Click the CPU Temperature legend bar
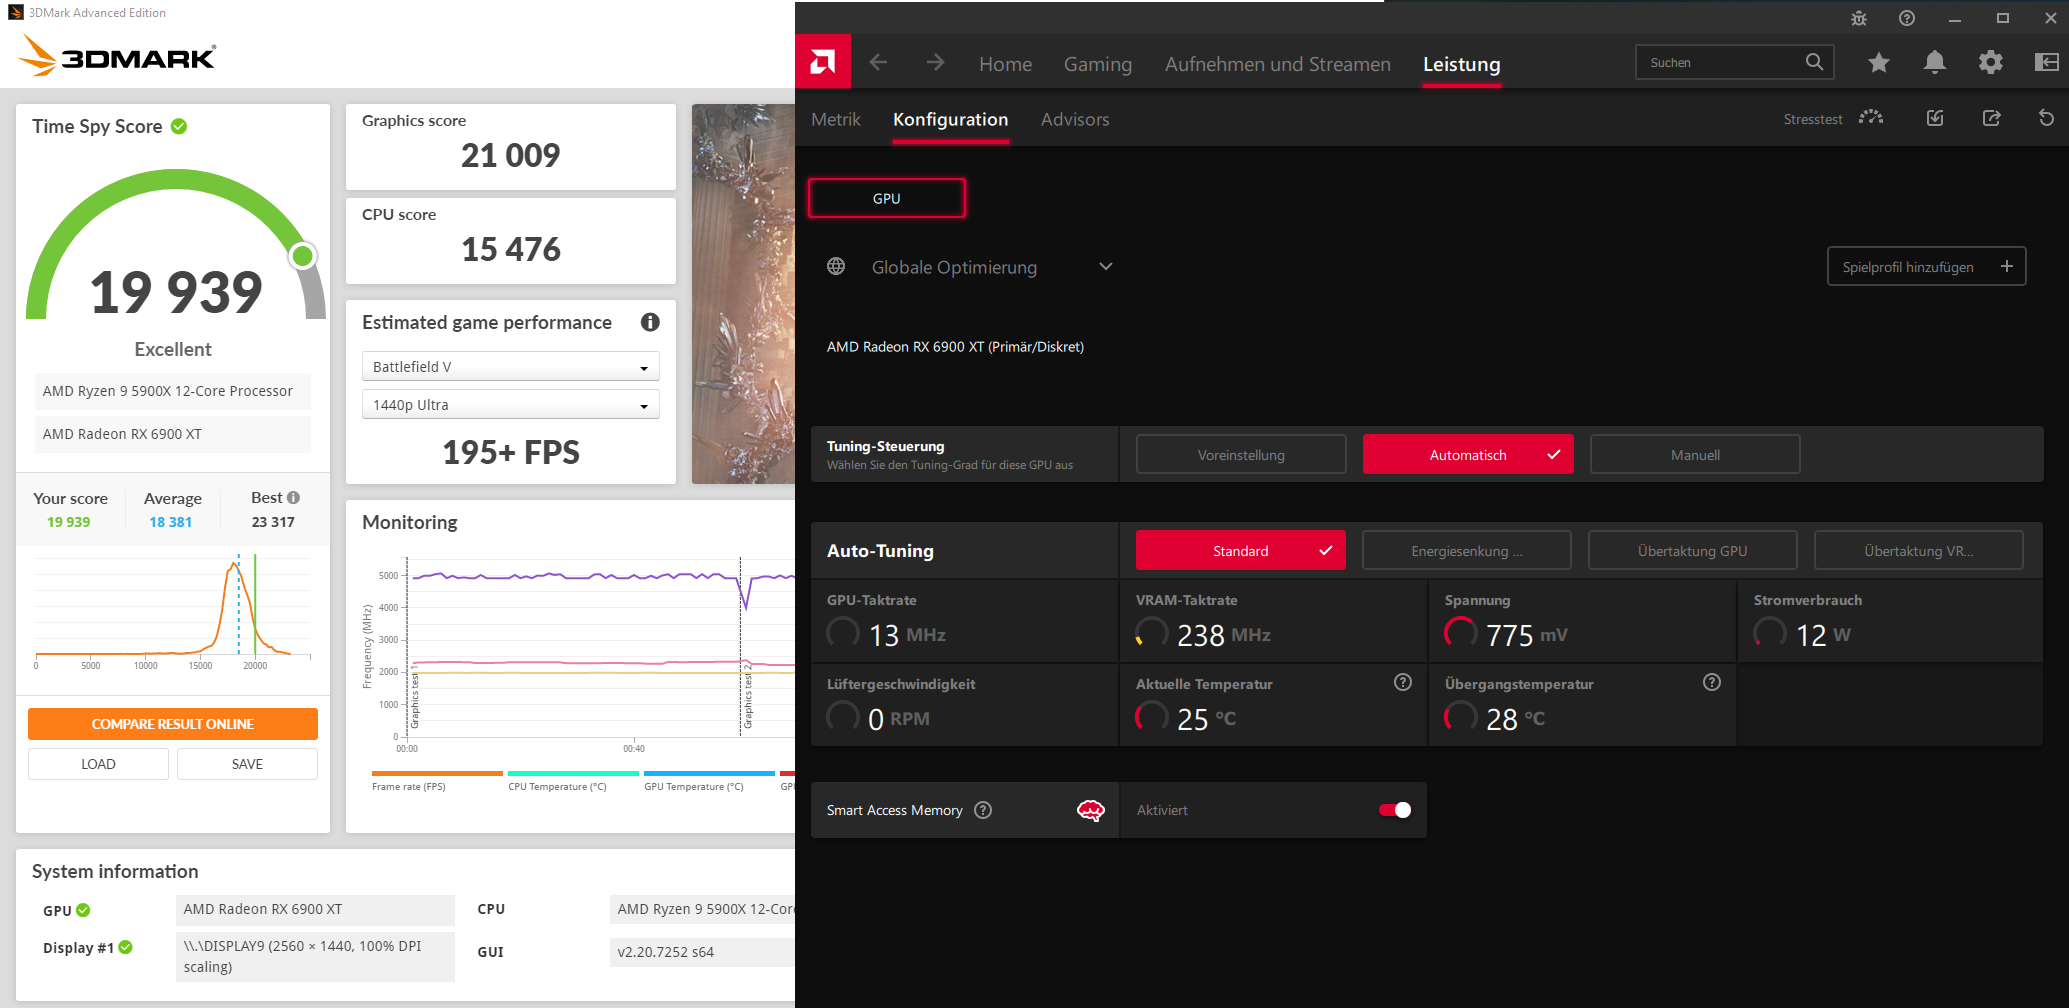The width and height of the screenshot is (2069, 1008). 573,773
